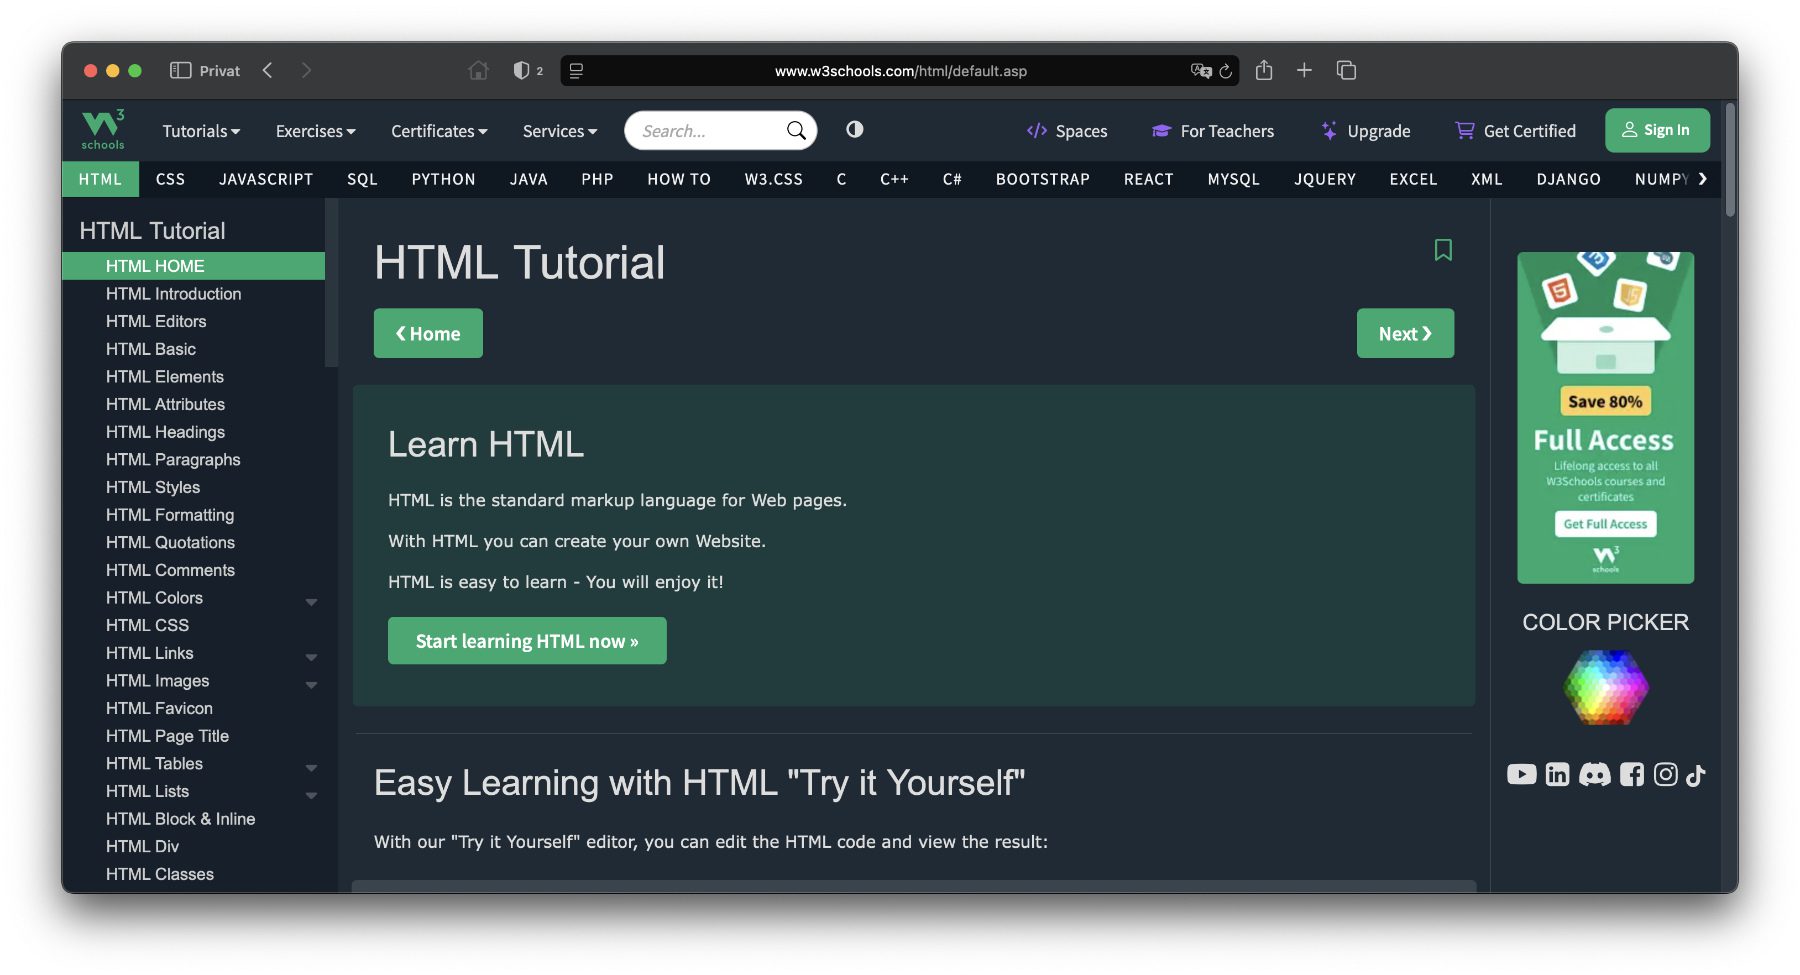Click the W3Schools logo

(103, 130)
